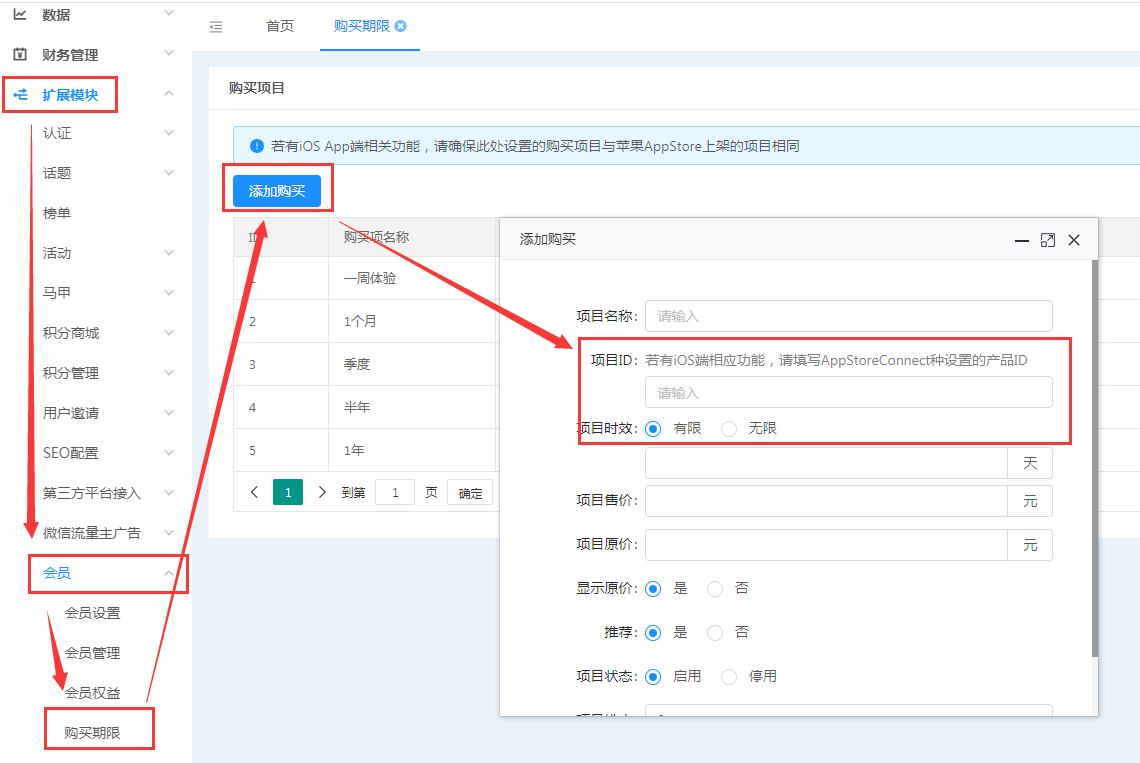This screenshot has width=1140, height=763.
Task: Select 是 for 推荐
Action: (654, 633)
